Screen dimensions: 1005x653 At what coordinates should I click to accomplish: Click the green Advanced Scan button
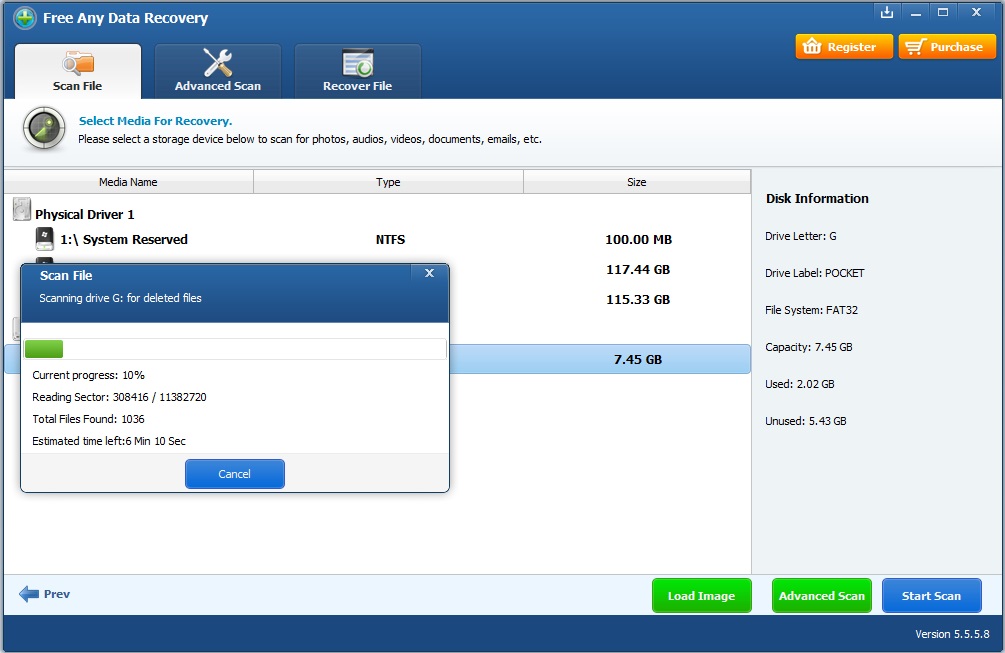pyautogui.click(x=821, y=595)
